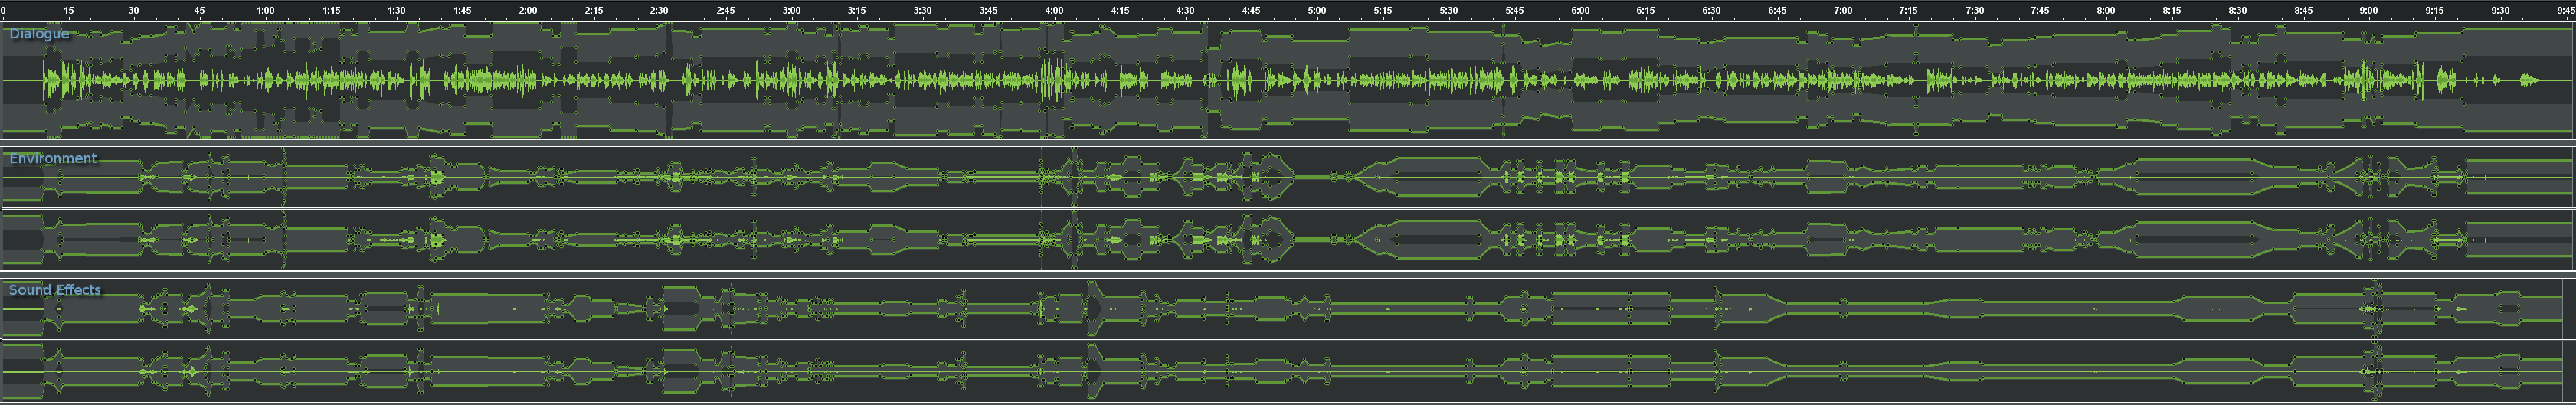
Task: Click the 7:00 ruler mark
Action: coord(1843,11)
